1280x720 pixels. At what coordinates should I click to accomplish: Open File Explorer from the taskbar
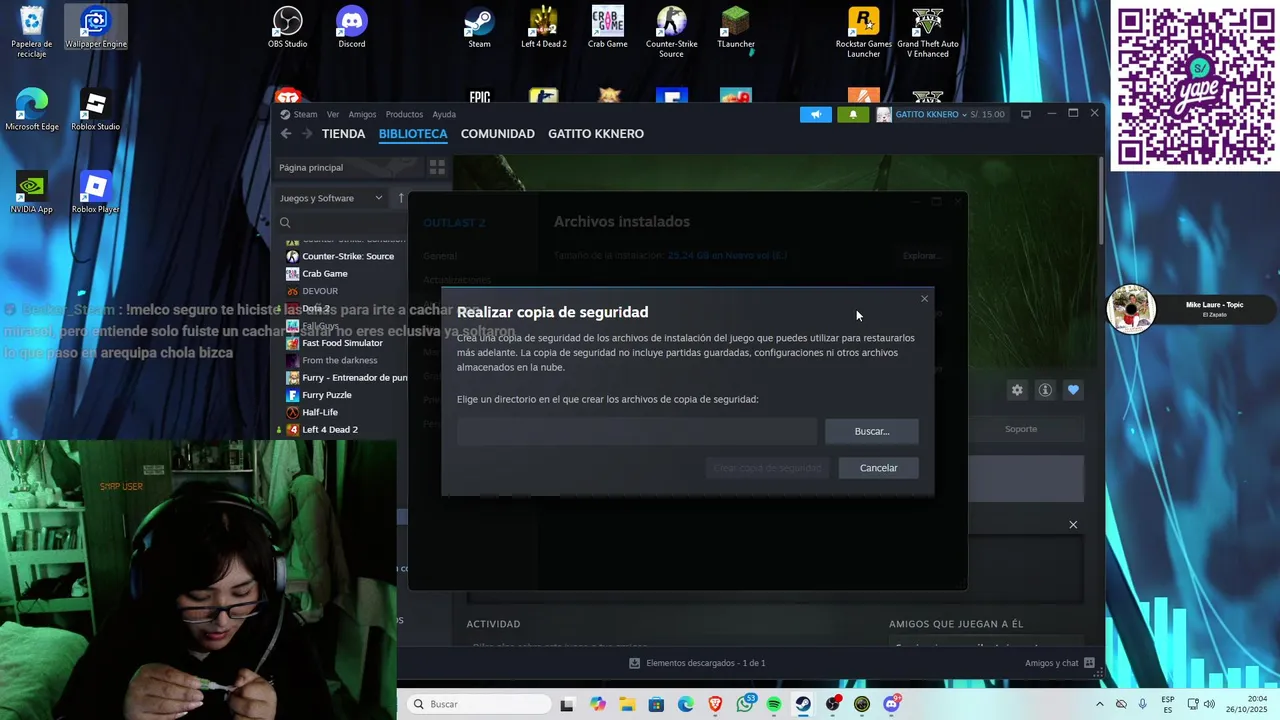[x=627, y=704]
